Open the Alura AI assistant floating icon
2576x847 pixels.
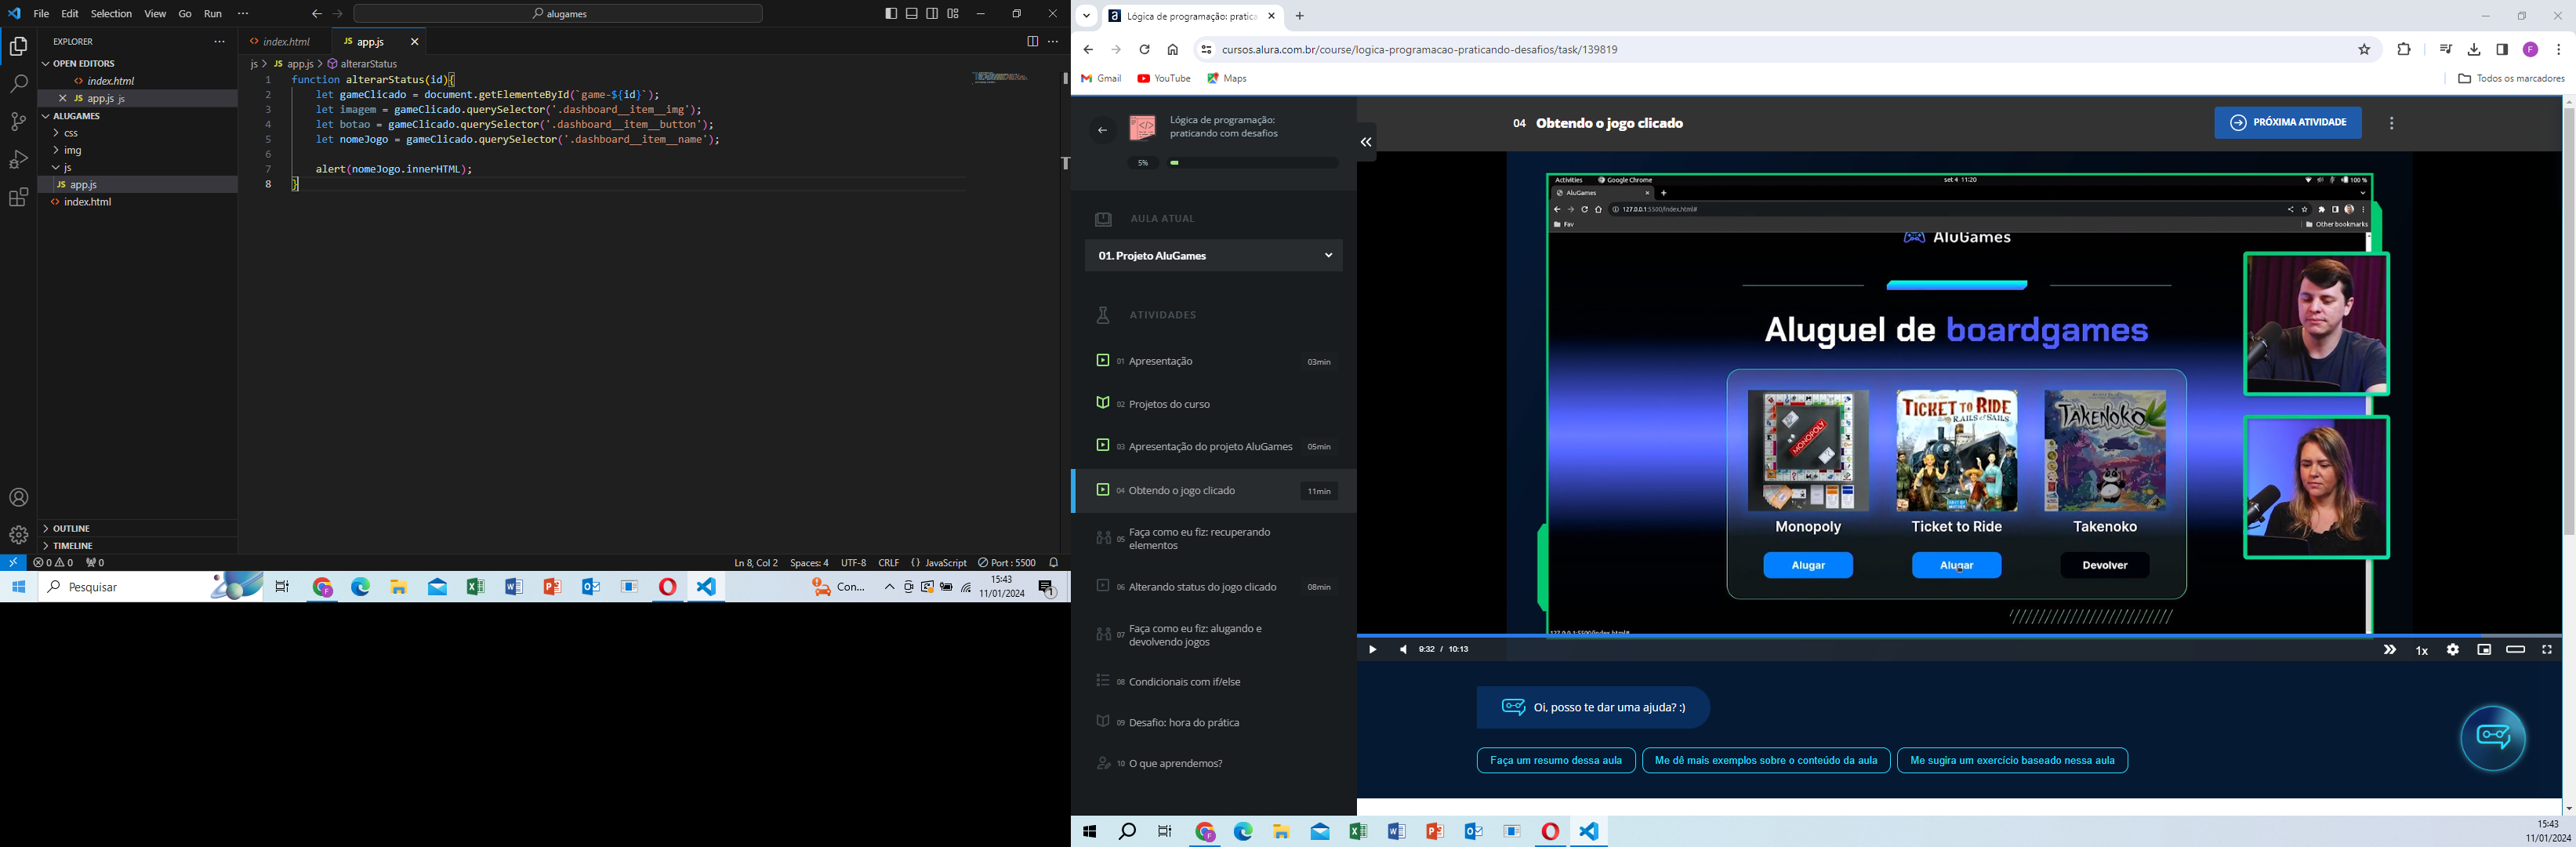pyautogui.click(x=2493, y=739)
